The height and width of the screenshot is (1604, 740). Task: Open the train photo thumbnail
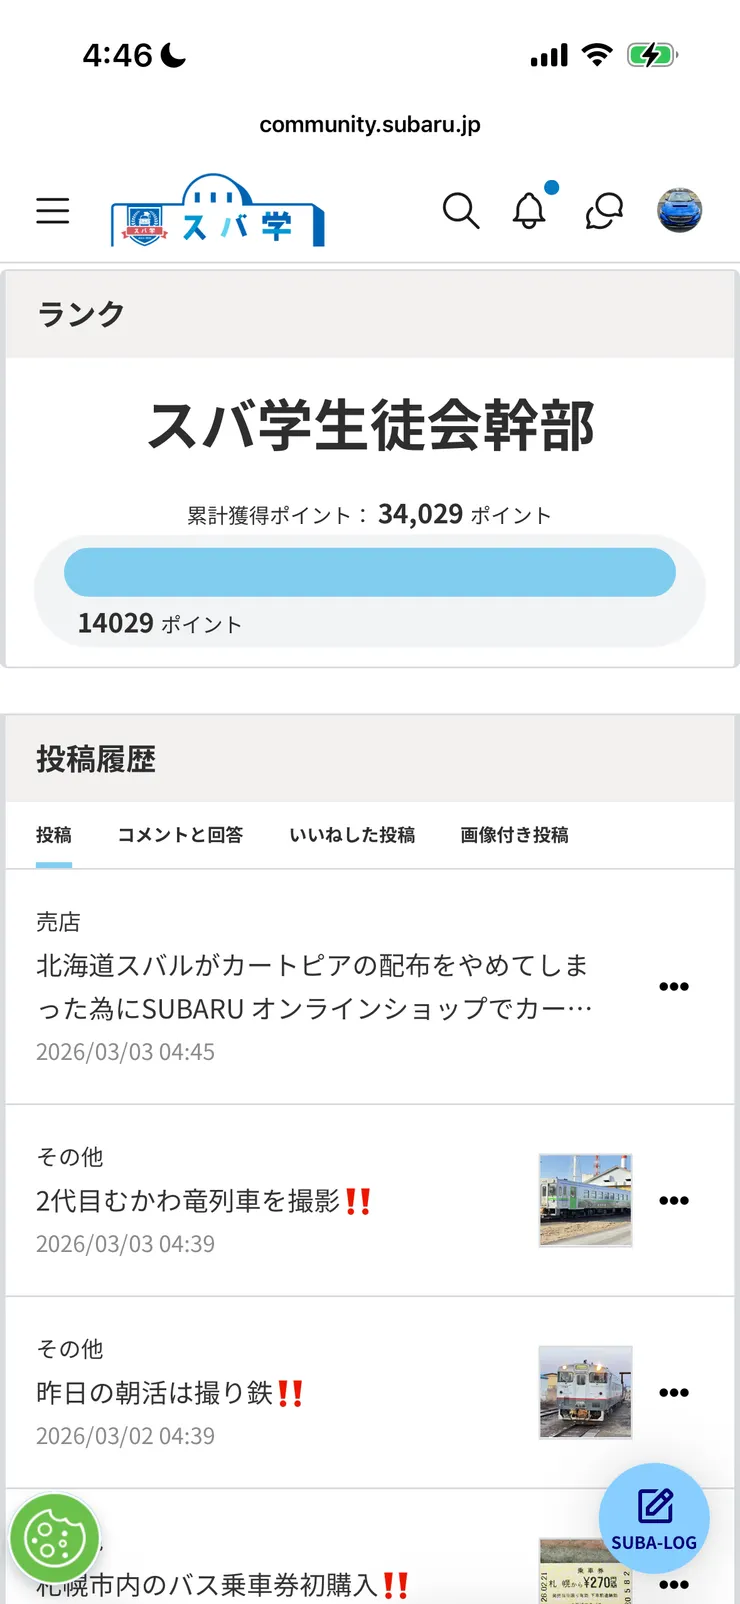[585, 1200]
